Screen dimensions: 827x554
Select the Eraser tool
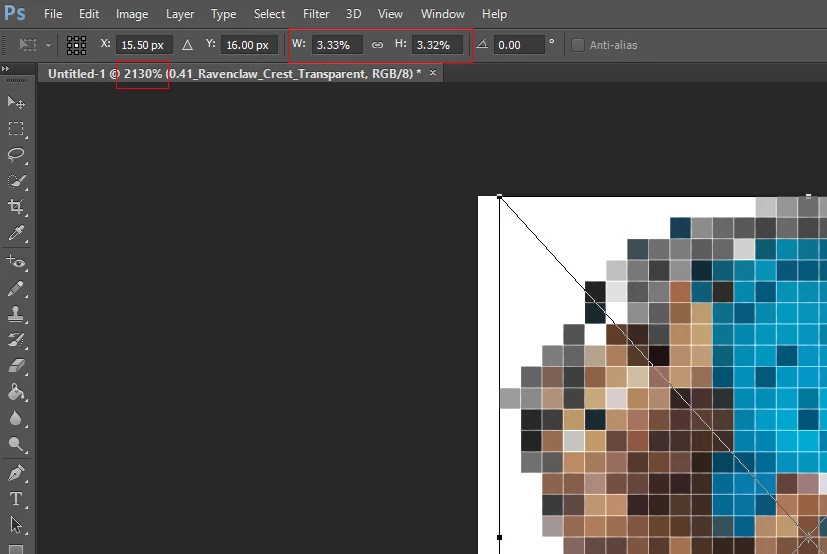point(16,366)
